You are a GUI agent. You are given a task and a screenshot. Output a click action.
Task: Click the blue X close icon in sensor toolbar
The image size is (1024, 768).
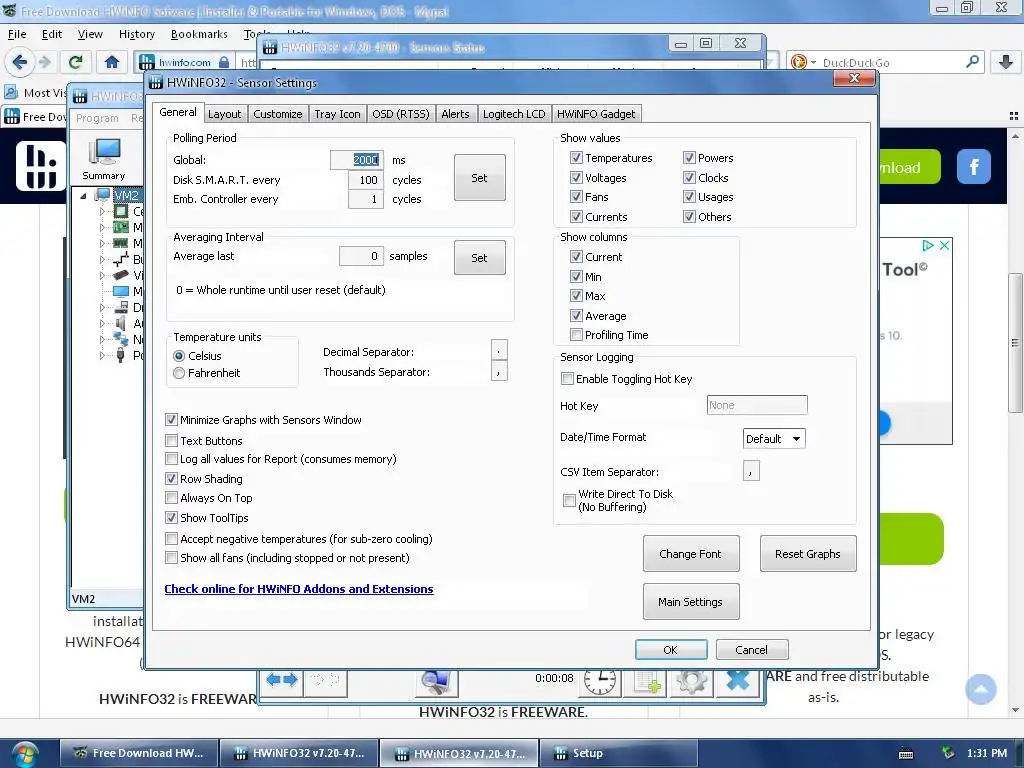pyautogui.click(x=737, y=681)
